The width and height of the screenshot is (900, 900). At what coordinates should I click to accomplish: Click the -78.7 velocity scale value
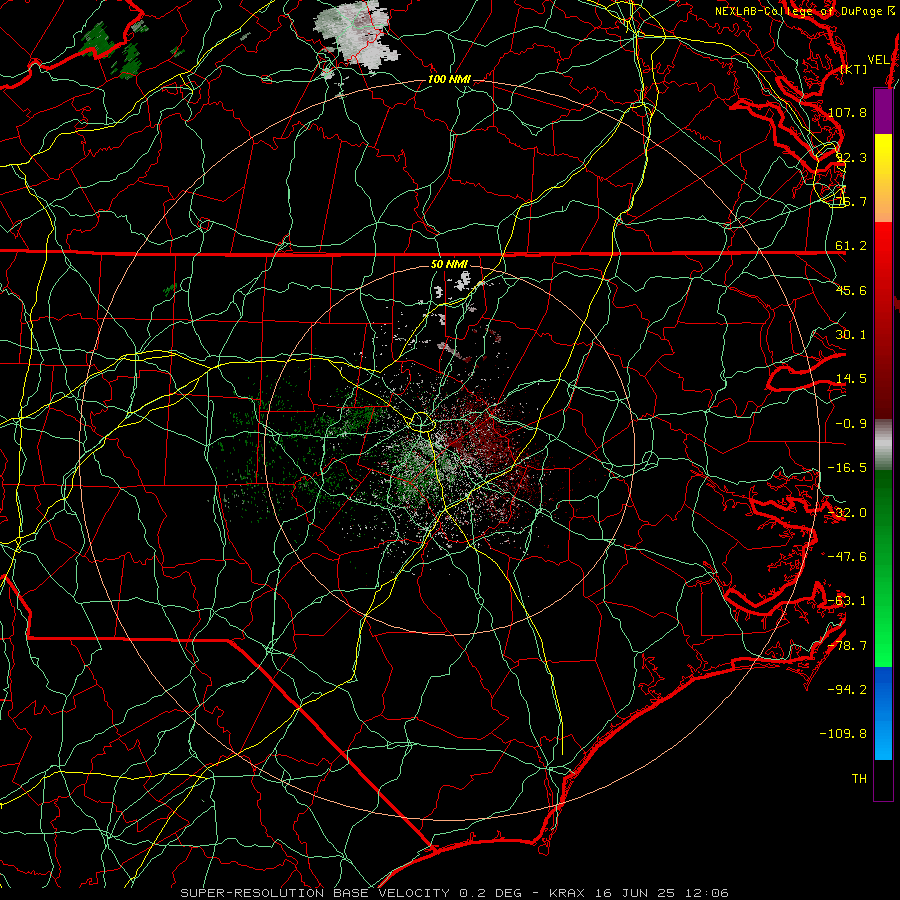tap(847, 646)
